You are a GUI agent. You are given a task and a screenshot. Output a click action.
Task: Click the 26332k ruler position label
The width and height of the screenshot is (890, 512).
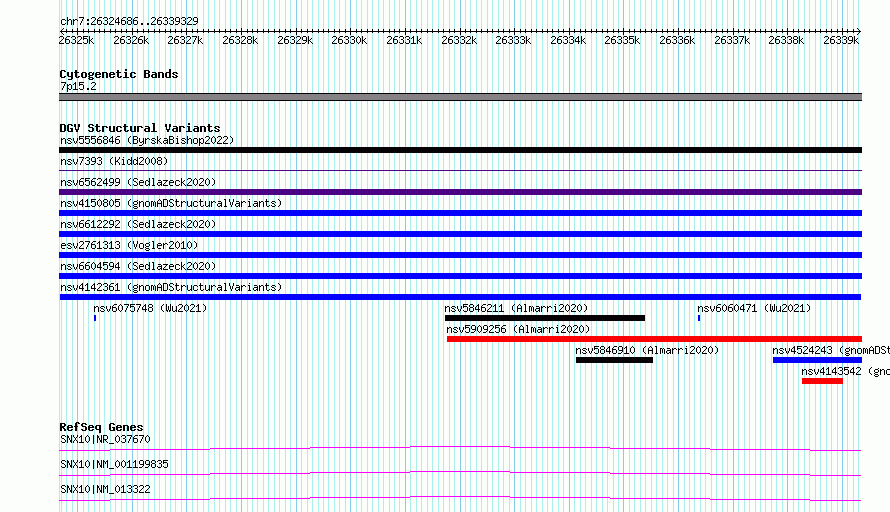459,40
